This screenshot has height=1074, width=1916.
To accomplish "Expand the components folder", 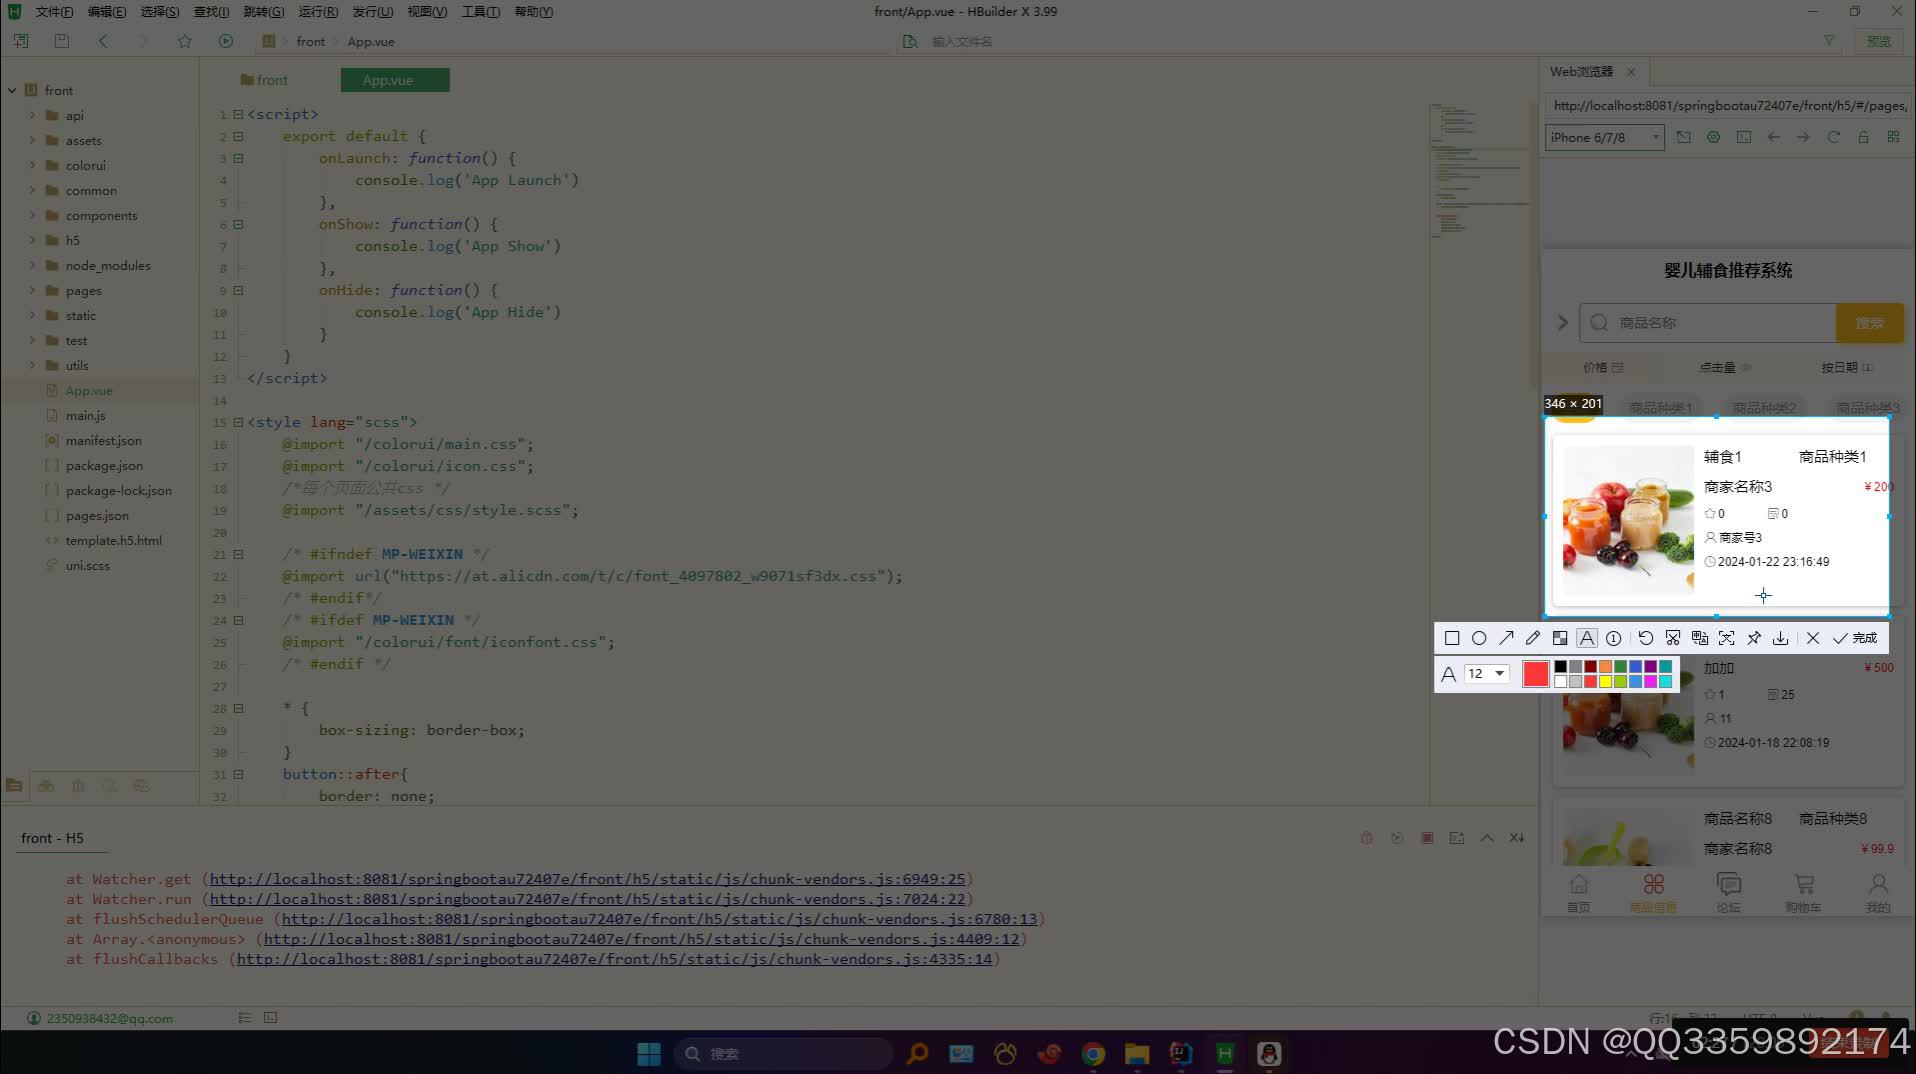I will click(32, 215).
